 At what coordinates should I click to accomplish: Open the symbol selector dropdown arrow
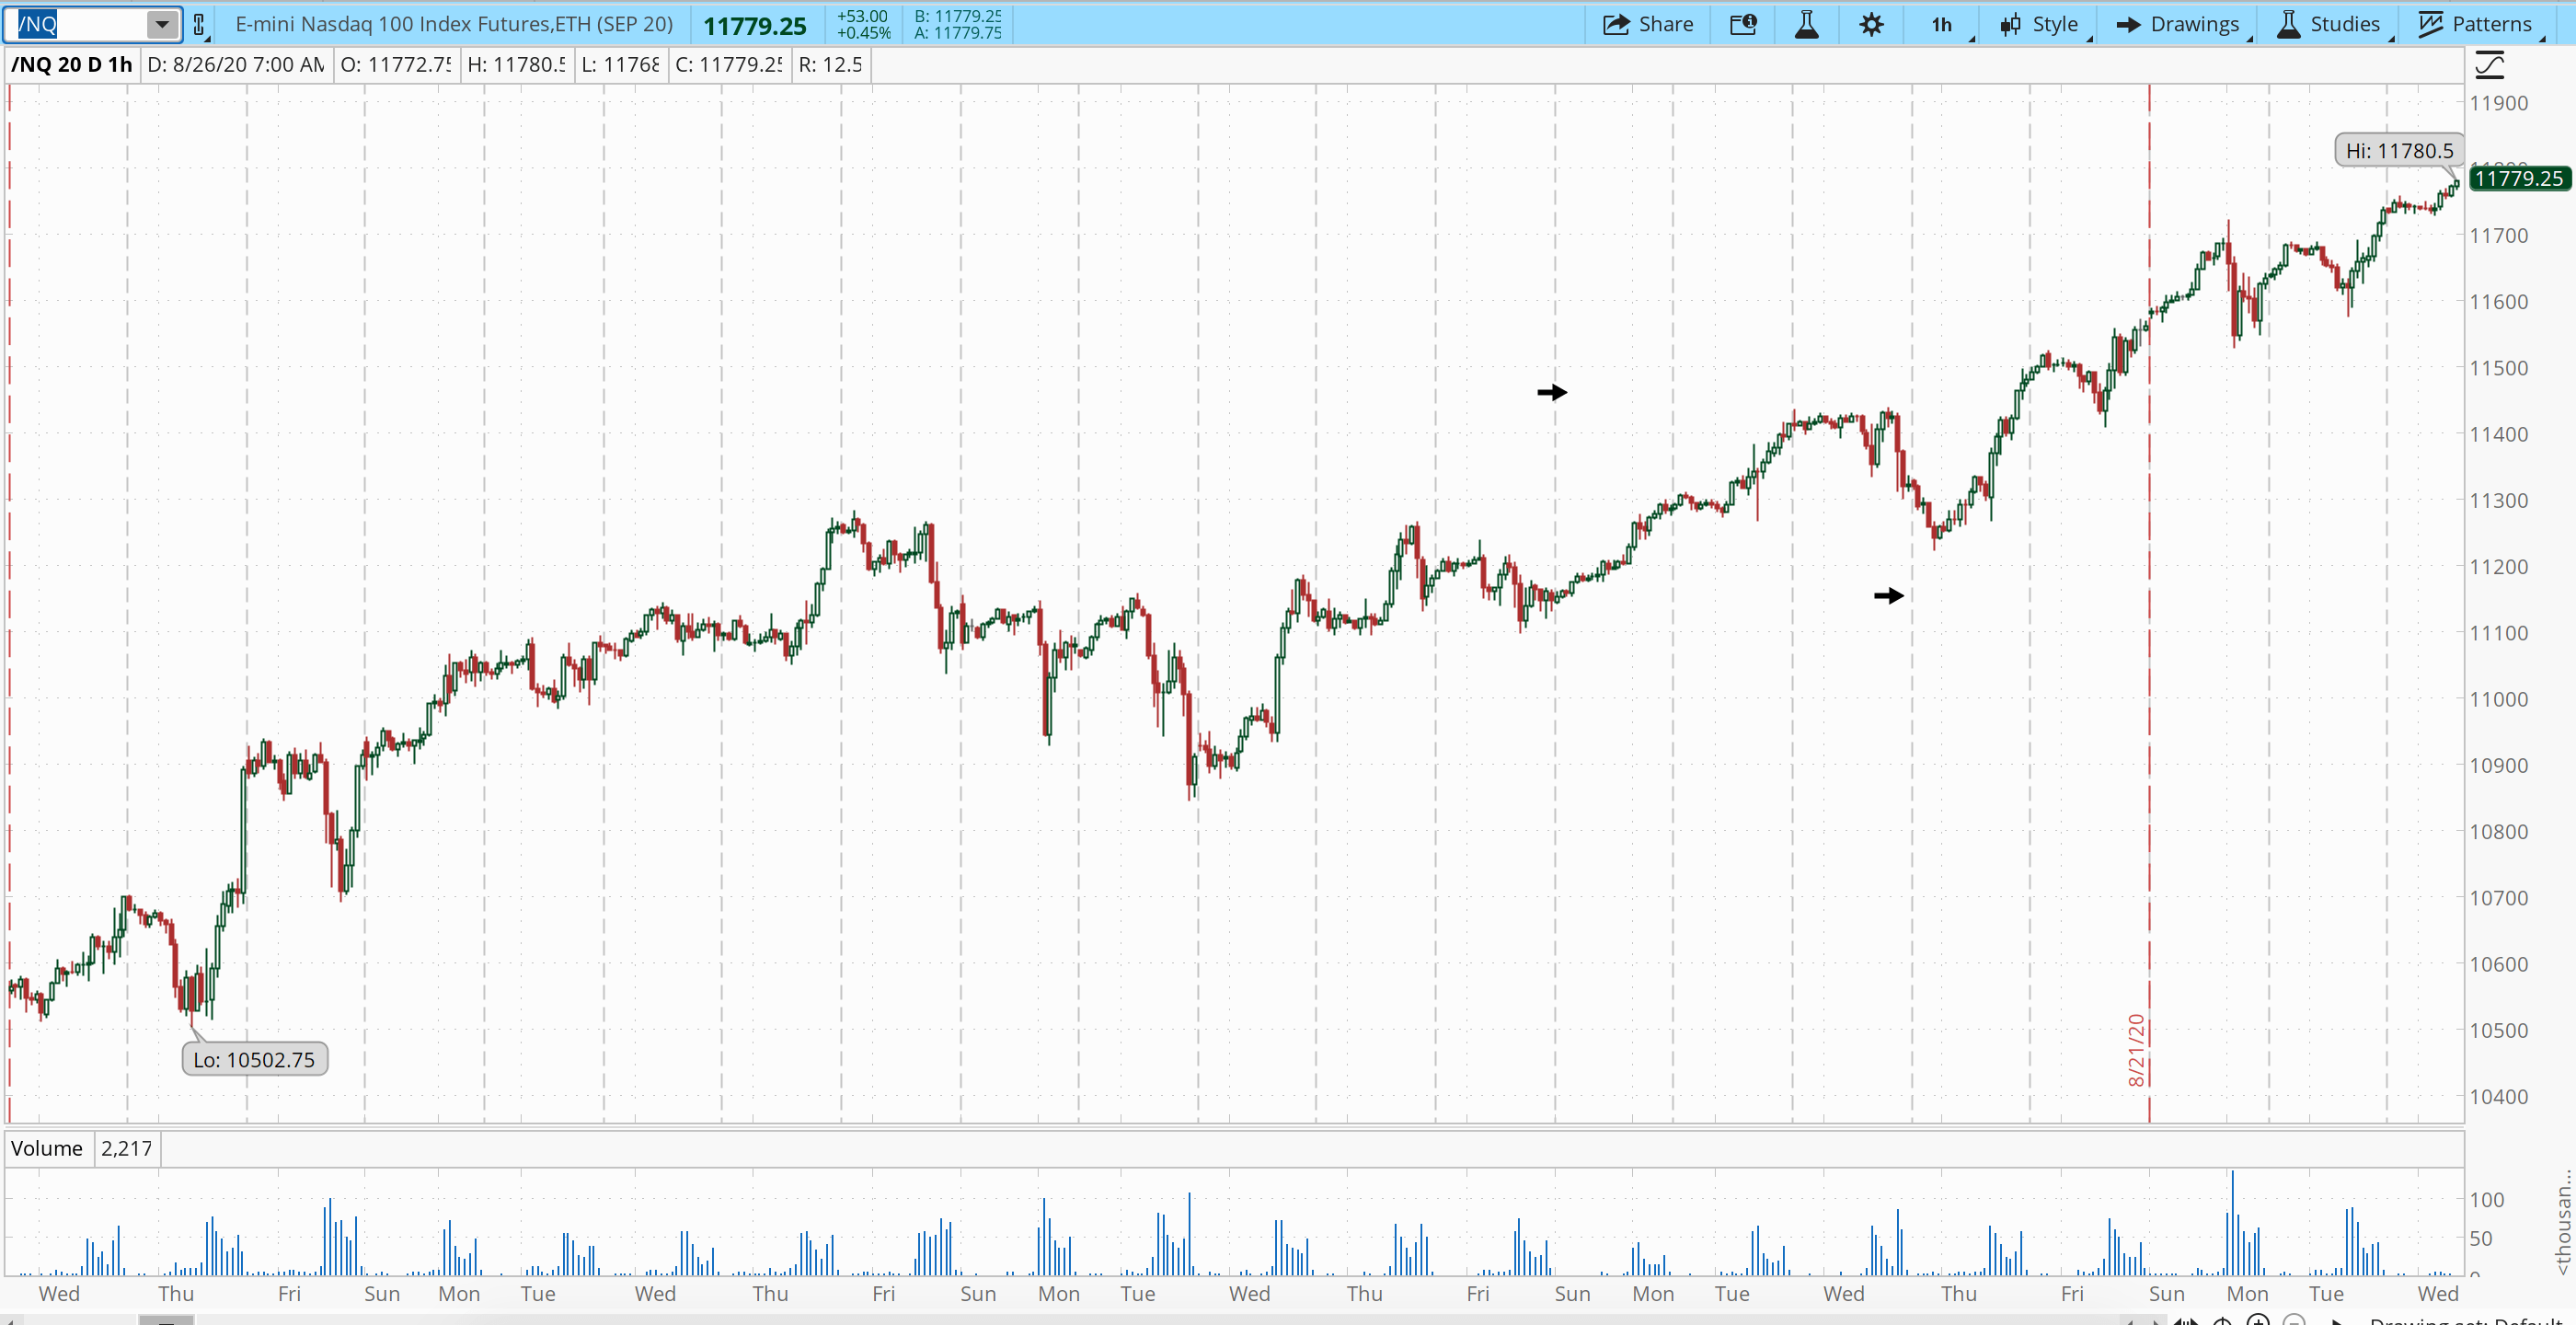(x=162, y=24)
